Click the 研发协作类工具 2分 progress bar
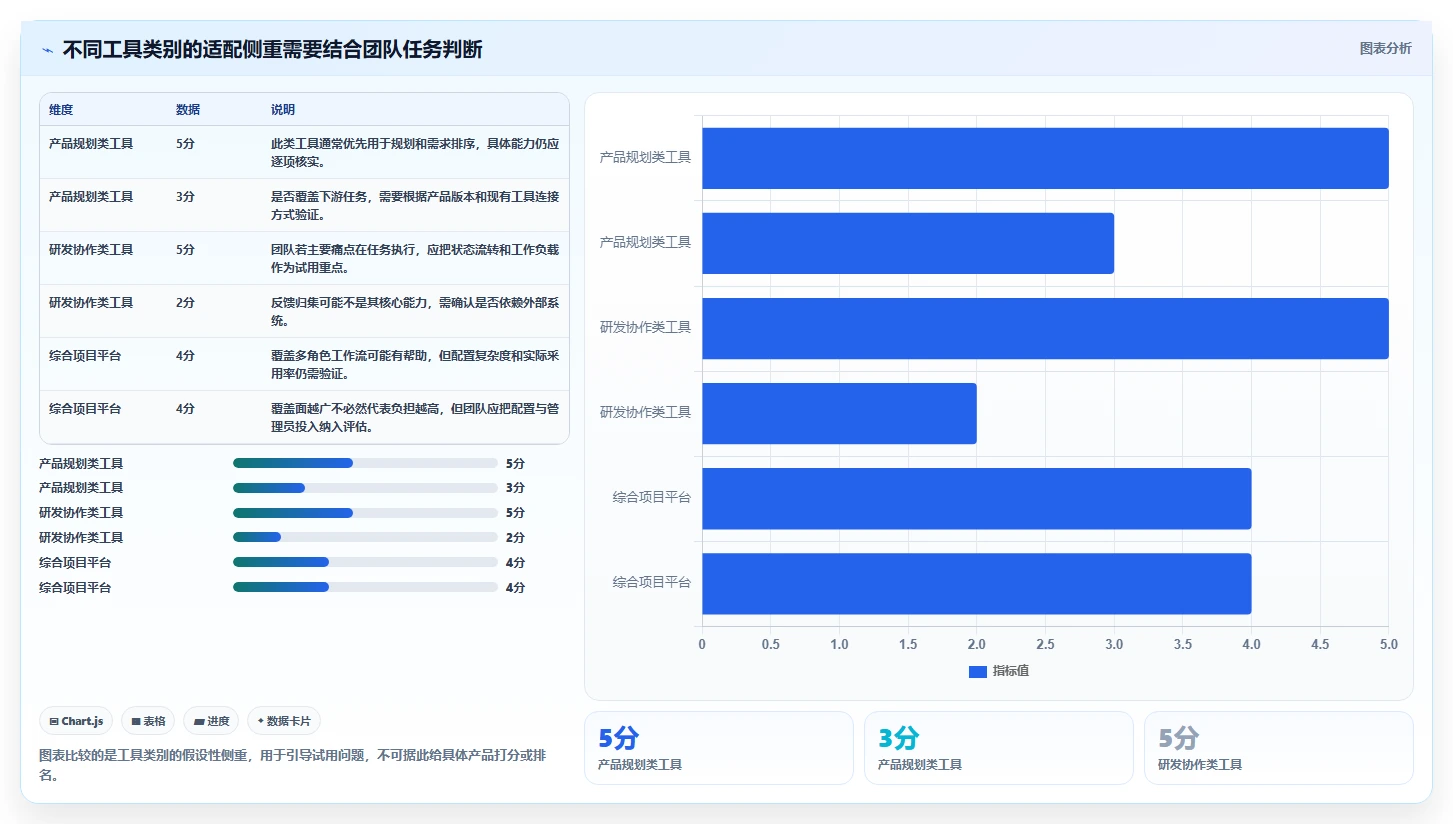Screen dimensions: 1453x824 click(x=365, y=538)
